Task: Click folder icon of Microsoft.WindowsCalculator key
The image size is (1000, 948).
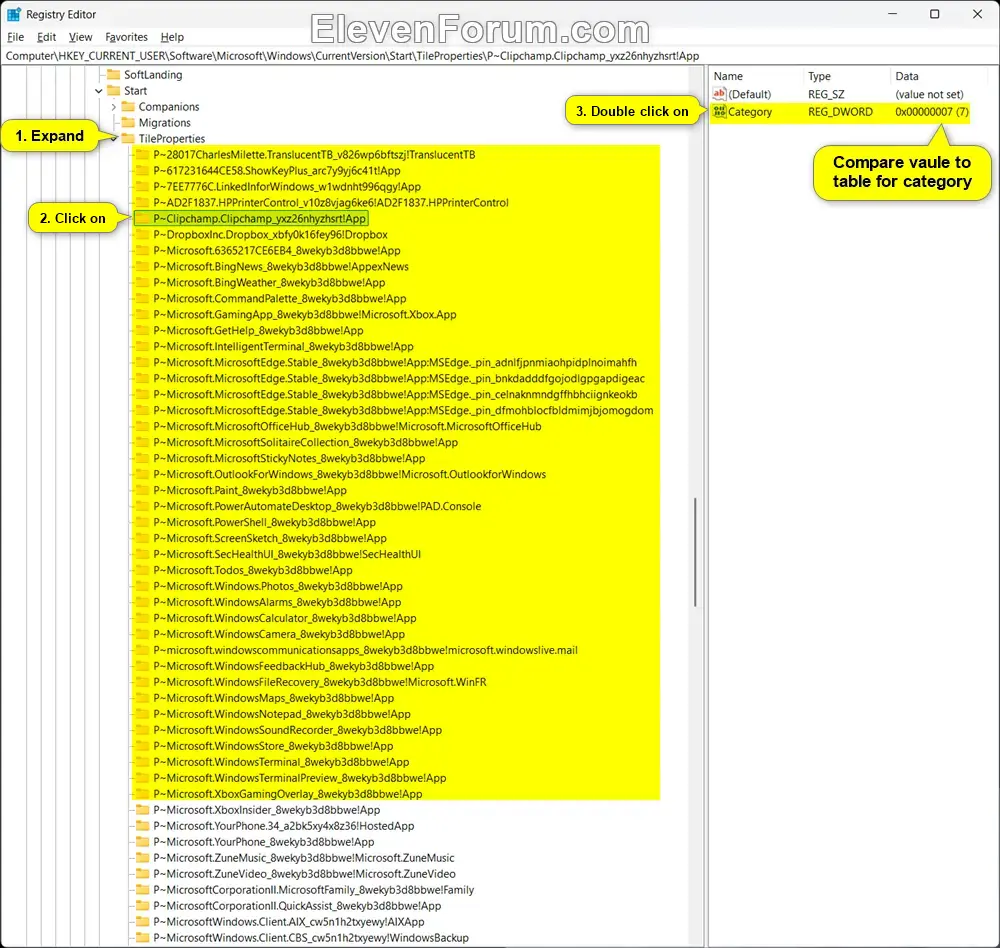Action: click(143, 618)
